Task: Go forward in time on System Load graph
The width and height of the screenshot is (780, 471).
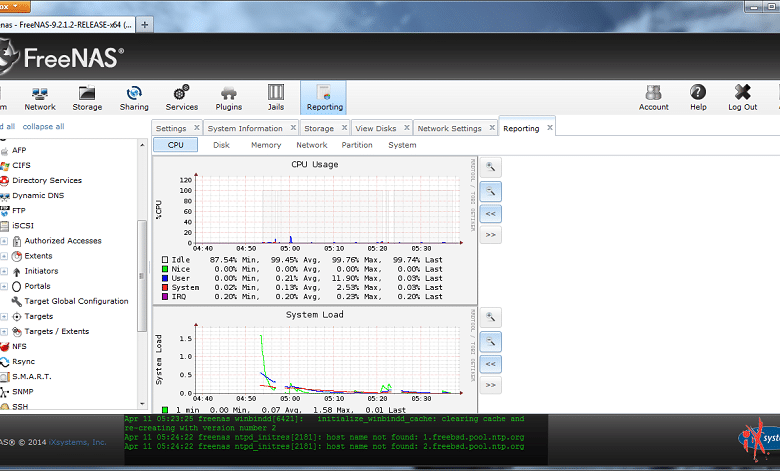Action: (x=490, y=385)
